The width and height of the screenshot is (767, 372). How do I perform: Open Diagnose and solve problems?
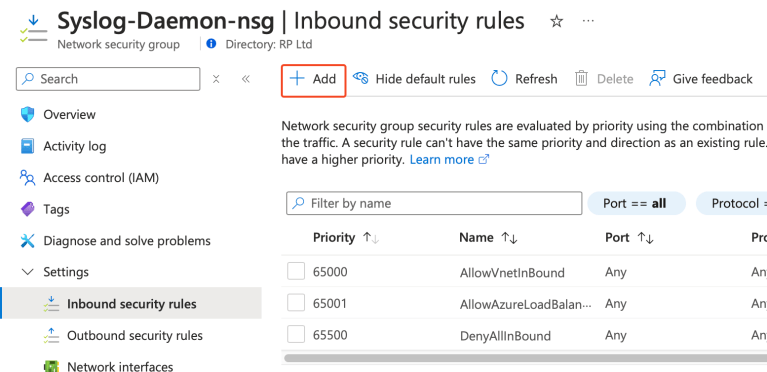pyautogui.click(x=127, y=241)
